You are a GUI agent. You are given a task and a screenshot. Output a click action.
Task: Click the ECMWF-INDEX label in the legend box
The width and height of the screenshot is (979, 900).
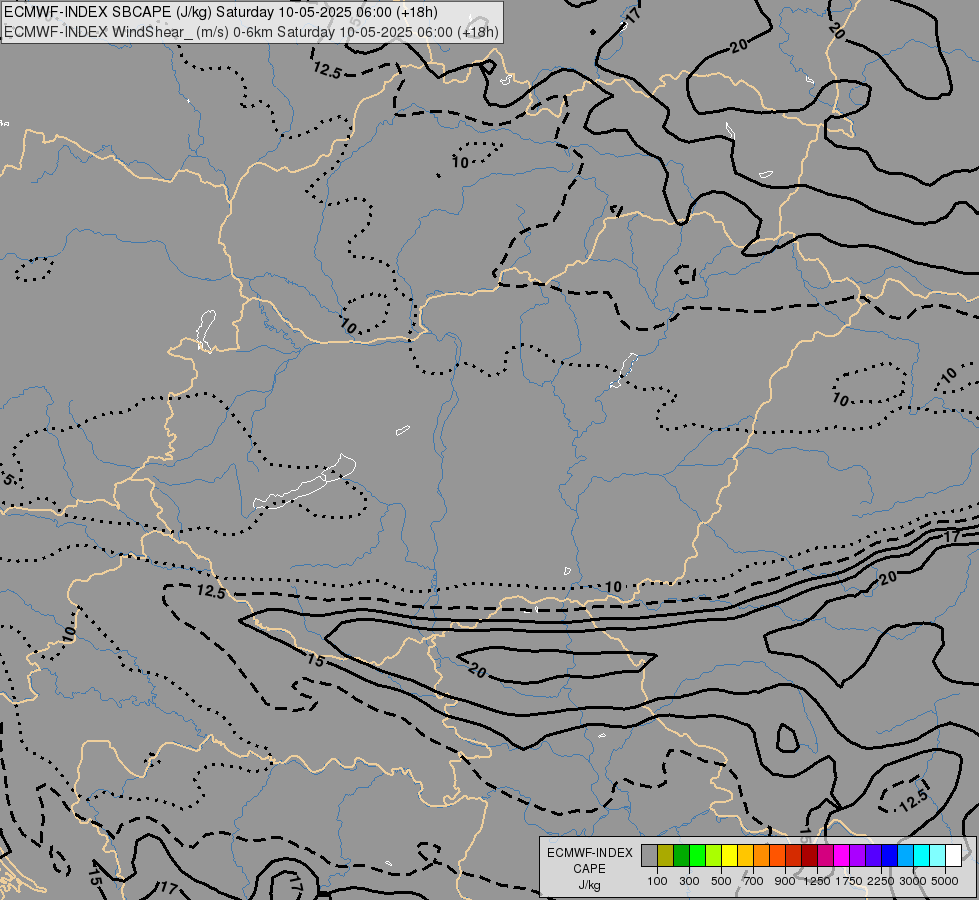click(x=590, y=853)
